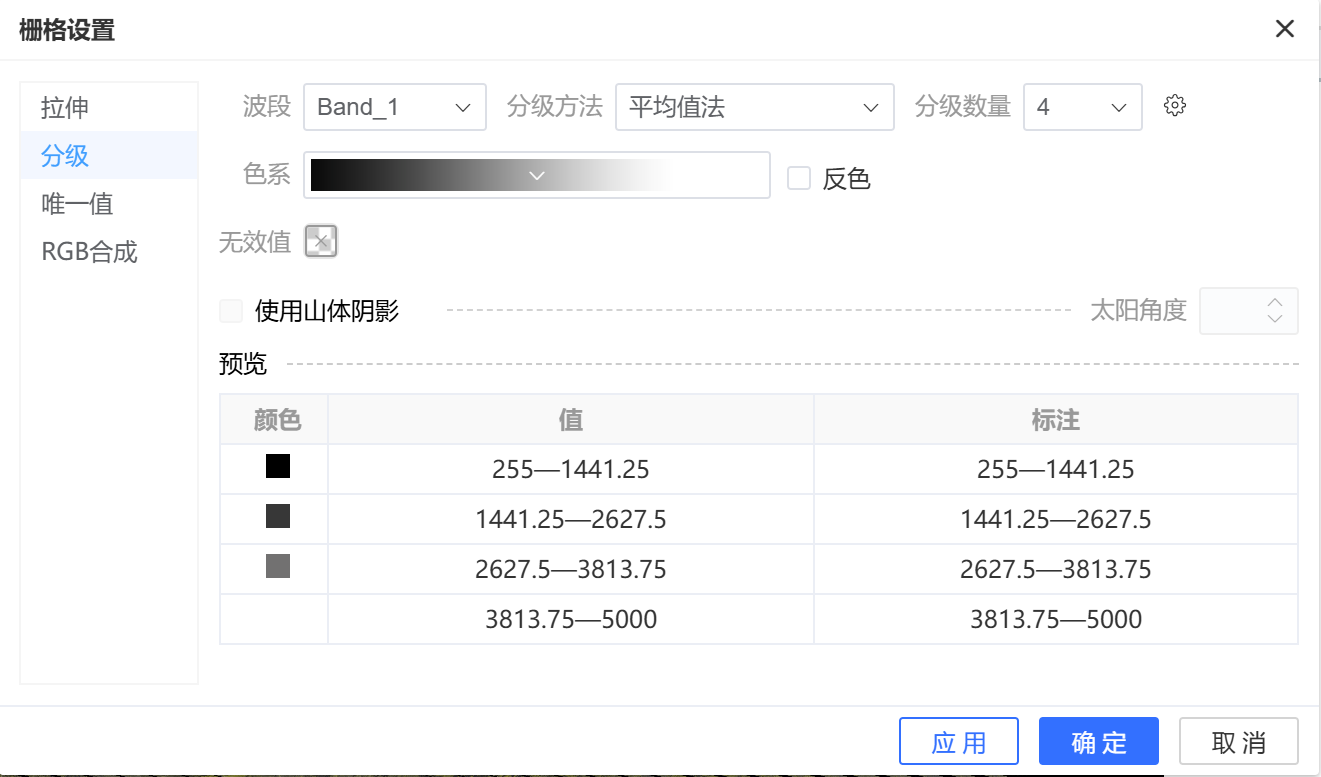Screen dimensions: 1321x777
Task: Open the 波段 Band_1 dropdown
Action: [394, 107]
